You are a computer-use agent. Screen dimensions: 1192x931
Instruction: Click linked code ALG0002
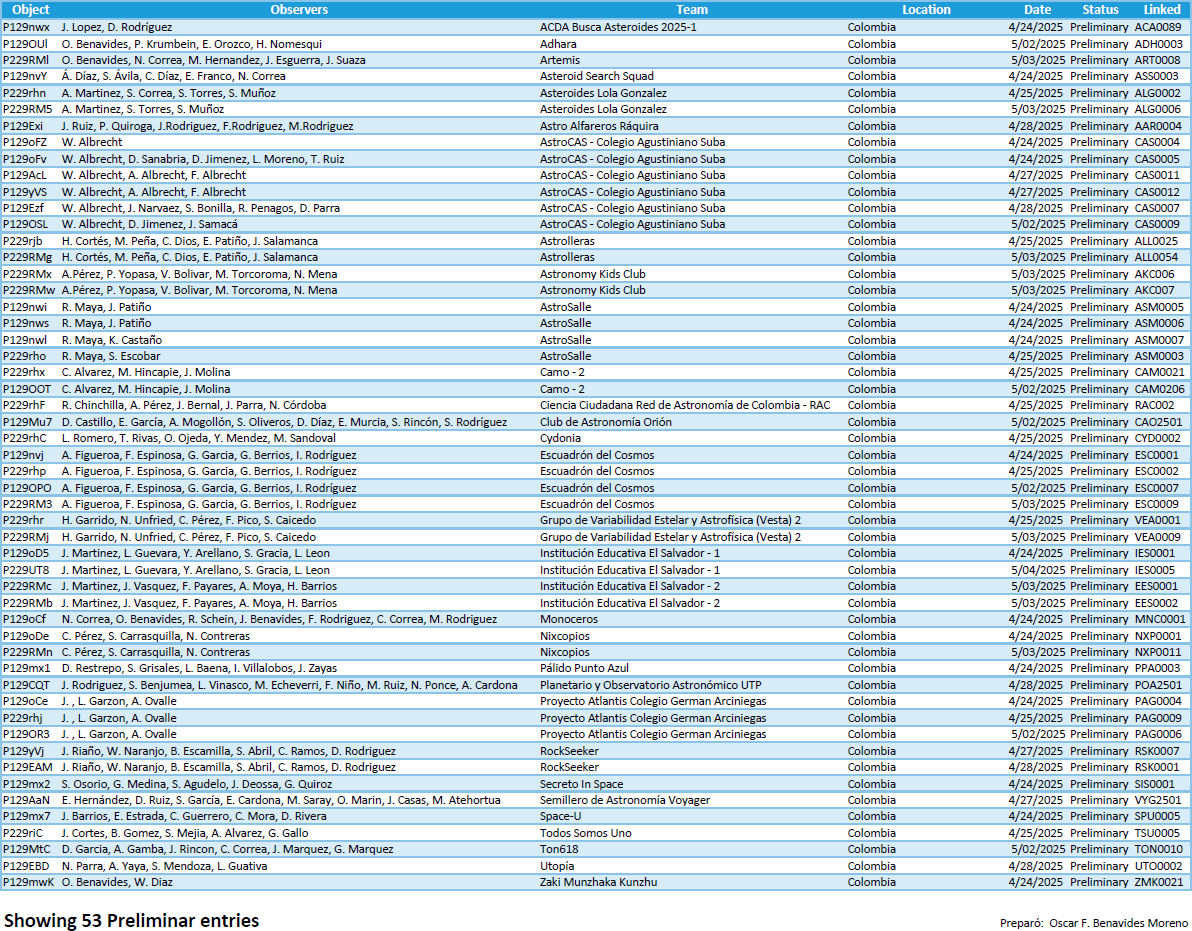coord(1158,93)
